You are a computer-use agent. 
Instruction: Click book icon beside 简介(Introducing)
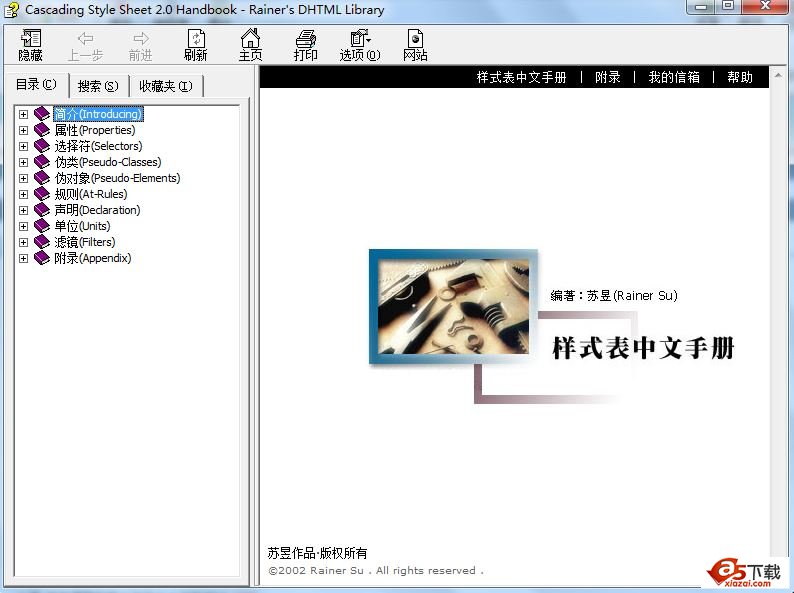coord(42,114)
